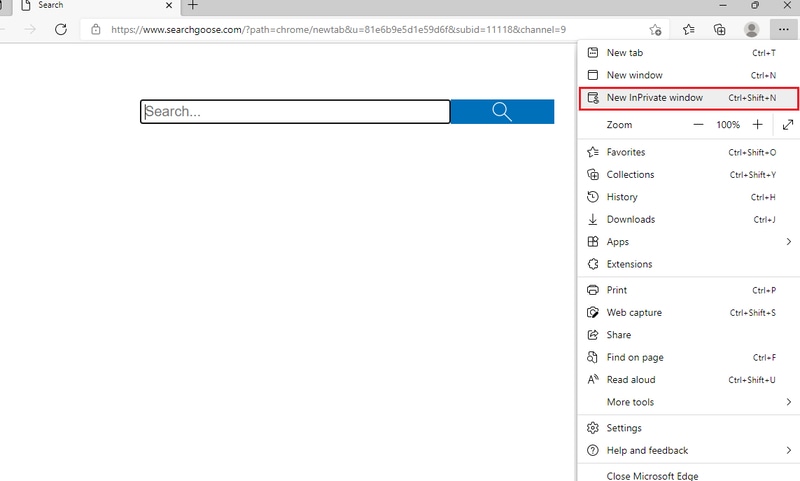Select the Search tab
800x481 pixels.
point(97,6)
